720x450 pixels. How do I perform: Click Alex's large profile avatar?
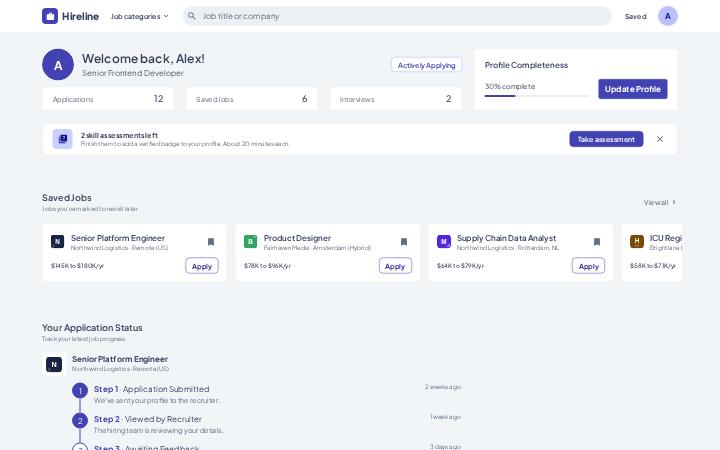click(x=58, y=65)
